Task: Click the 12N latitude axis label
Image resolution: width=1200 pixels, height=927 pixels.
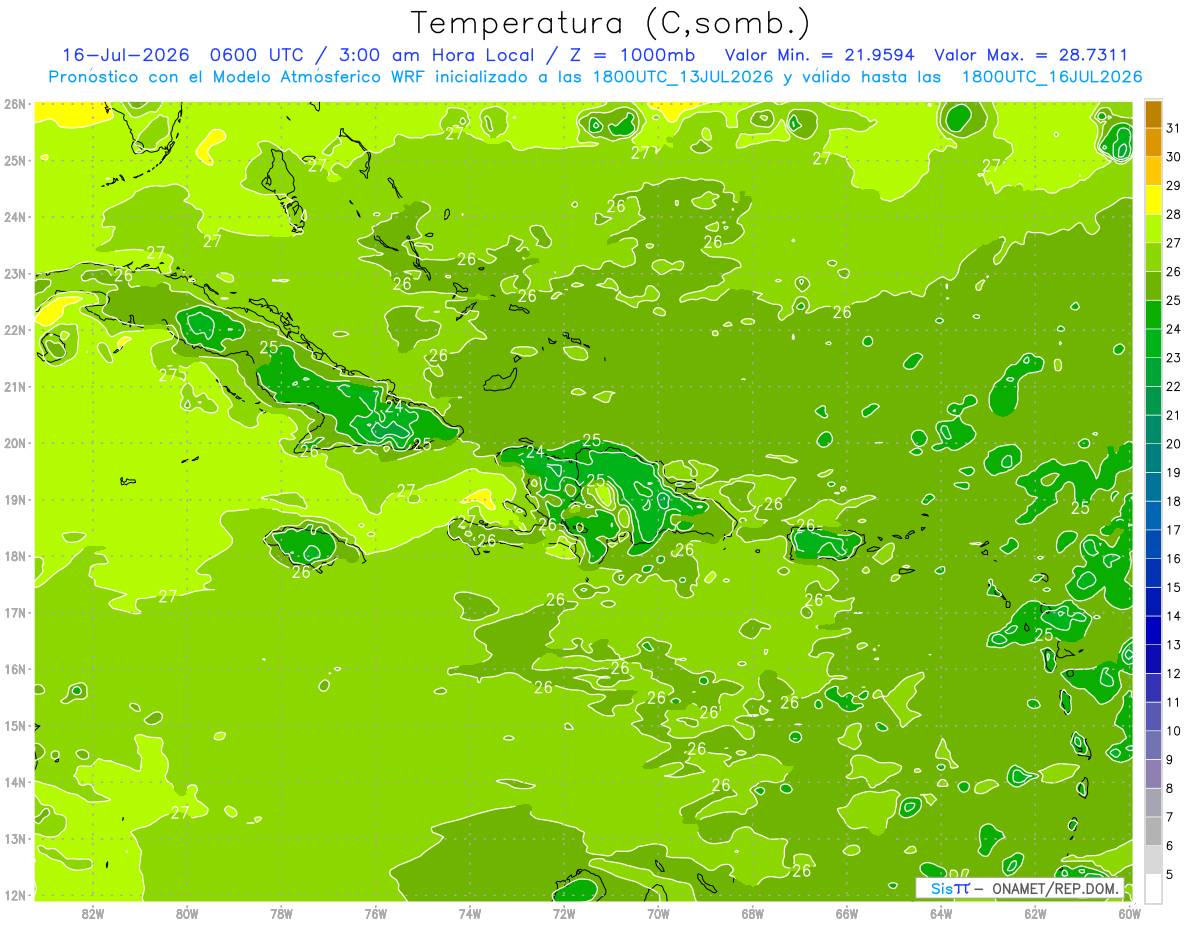Action: [x=15, y=895]
